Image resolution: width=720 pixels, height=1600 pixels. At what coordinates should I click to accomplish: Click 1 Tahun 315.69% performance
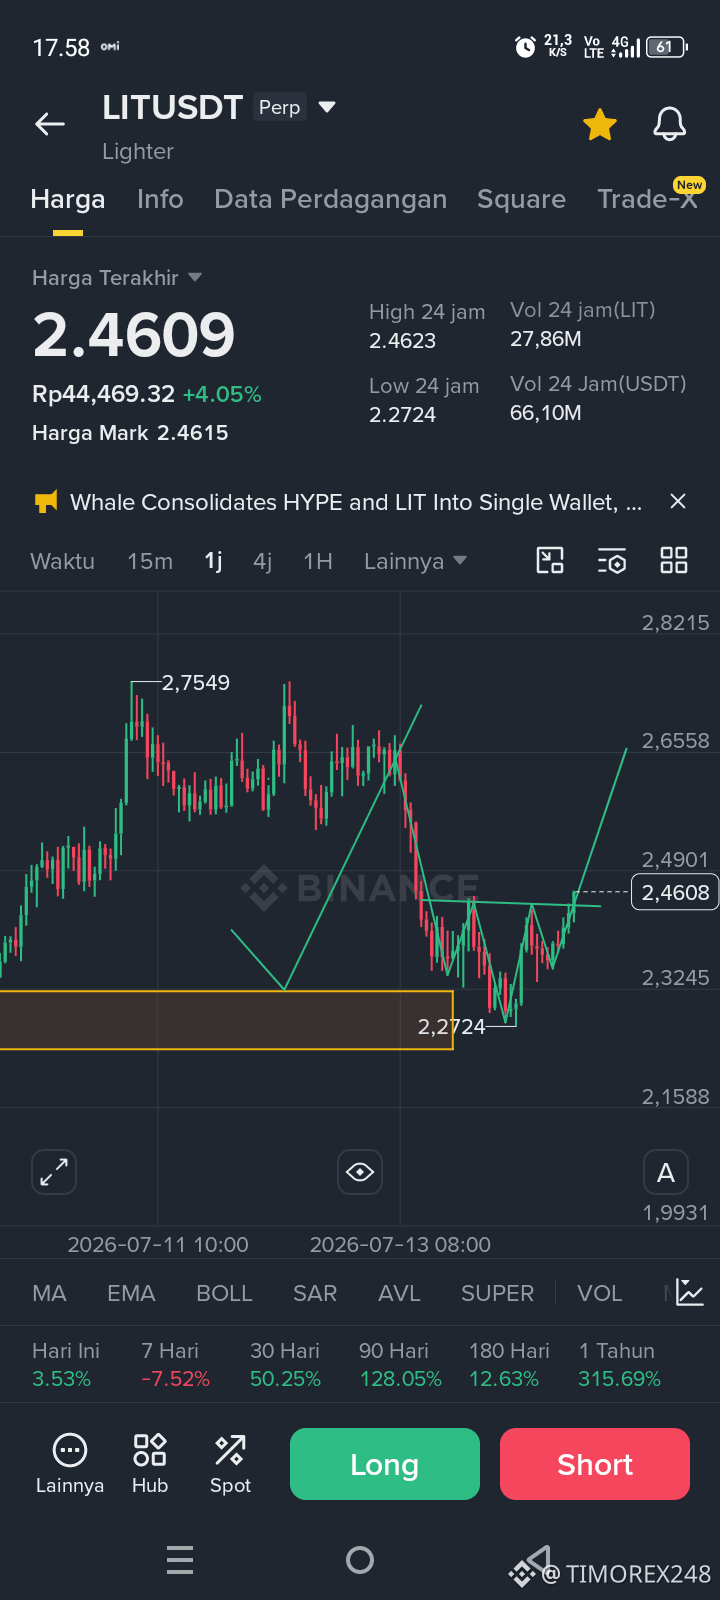(x=619, y=1365)
